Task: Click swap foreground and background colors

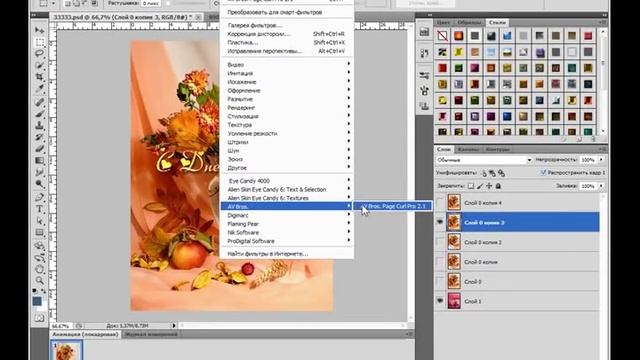Action: (44, 291)
